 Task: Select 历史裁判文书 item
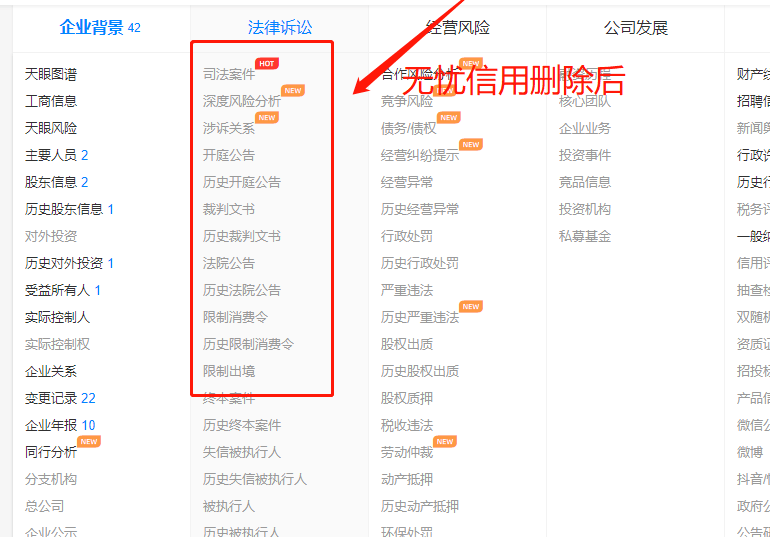[x=242, y=237]
